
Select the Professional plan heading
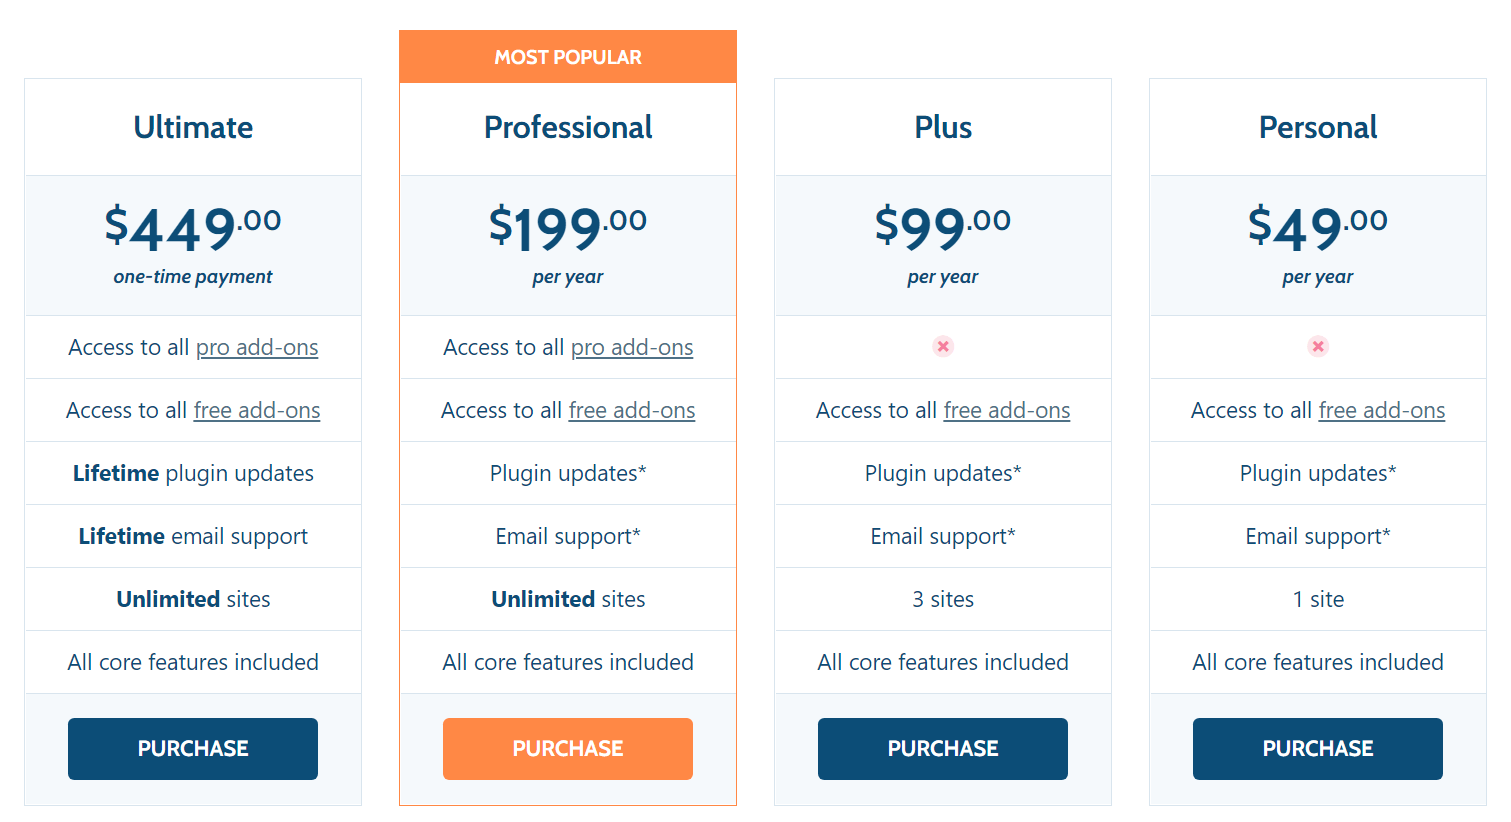click(567, 127)
